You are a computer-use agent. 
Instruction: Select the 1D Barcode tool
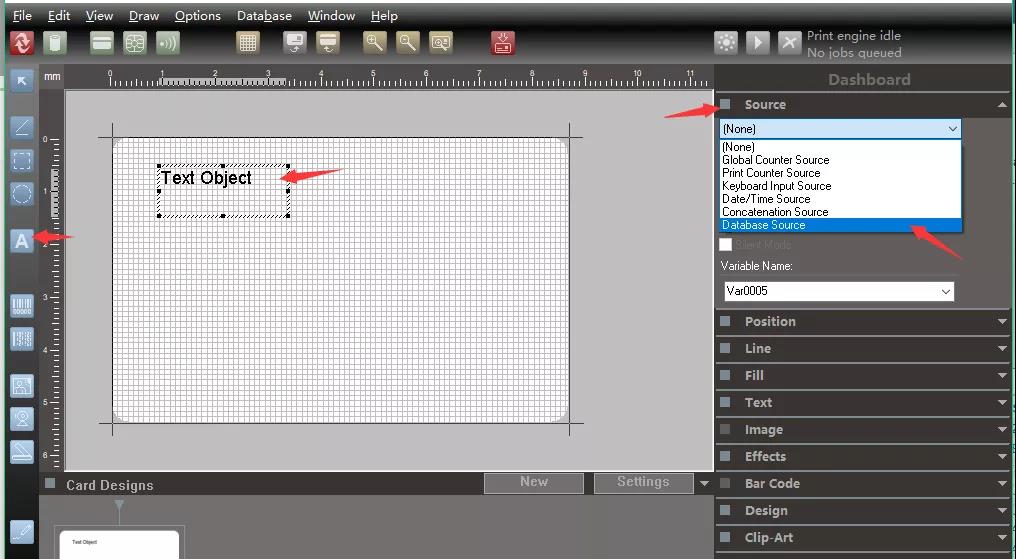tap(21, 306)
